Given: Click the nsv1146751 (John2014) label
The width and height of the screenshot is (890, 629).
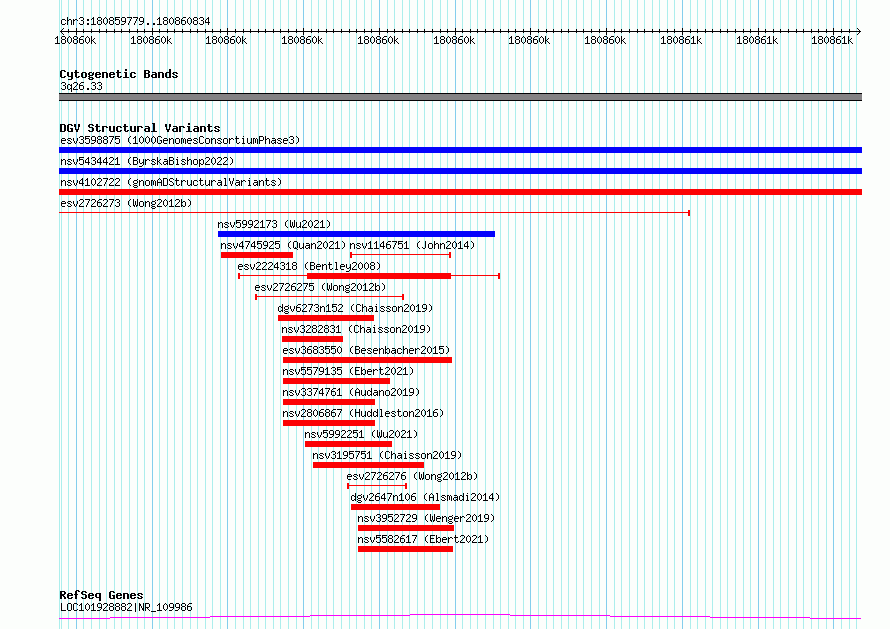Looking at the screenshot, I should click(412, 245).
